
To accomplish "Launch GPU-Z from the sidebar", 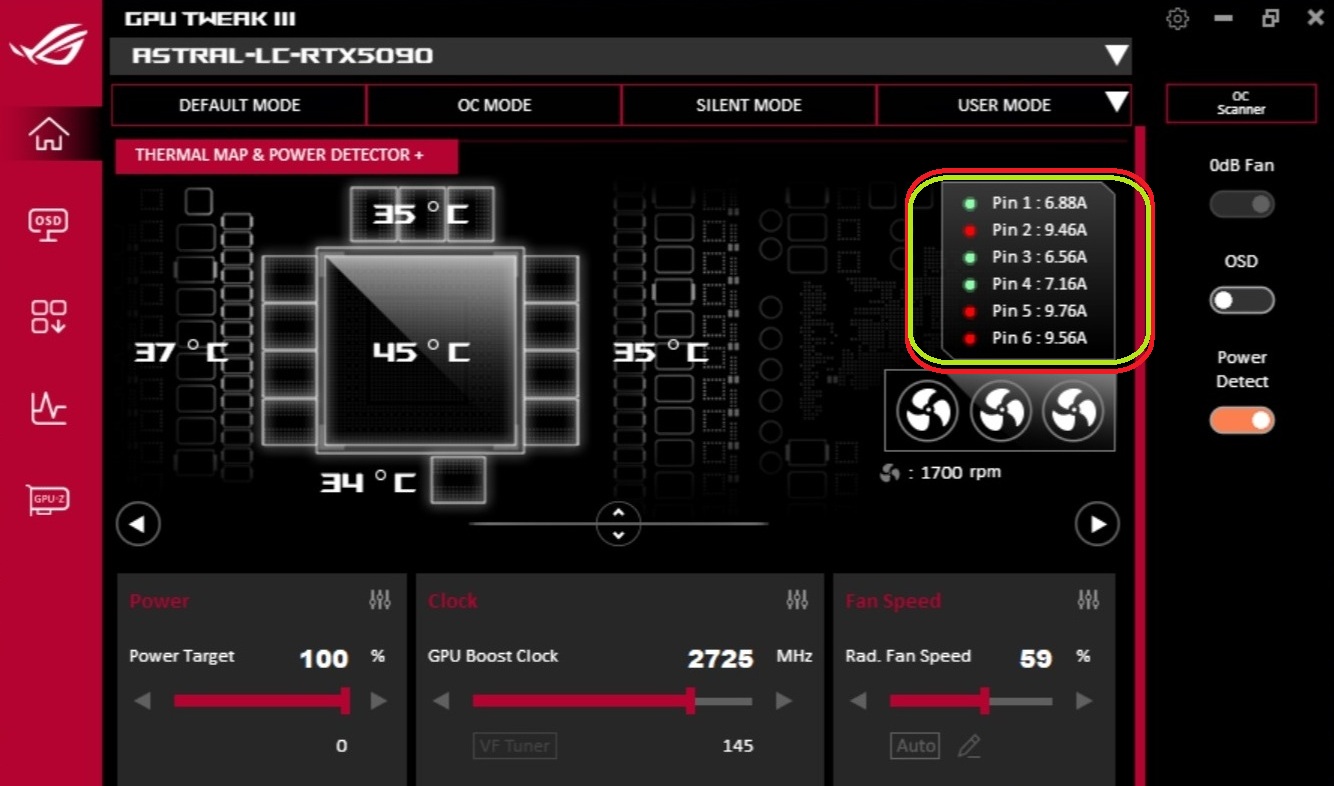I will point(50,498).
